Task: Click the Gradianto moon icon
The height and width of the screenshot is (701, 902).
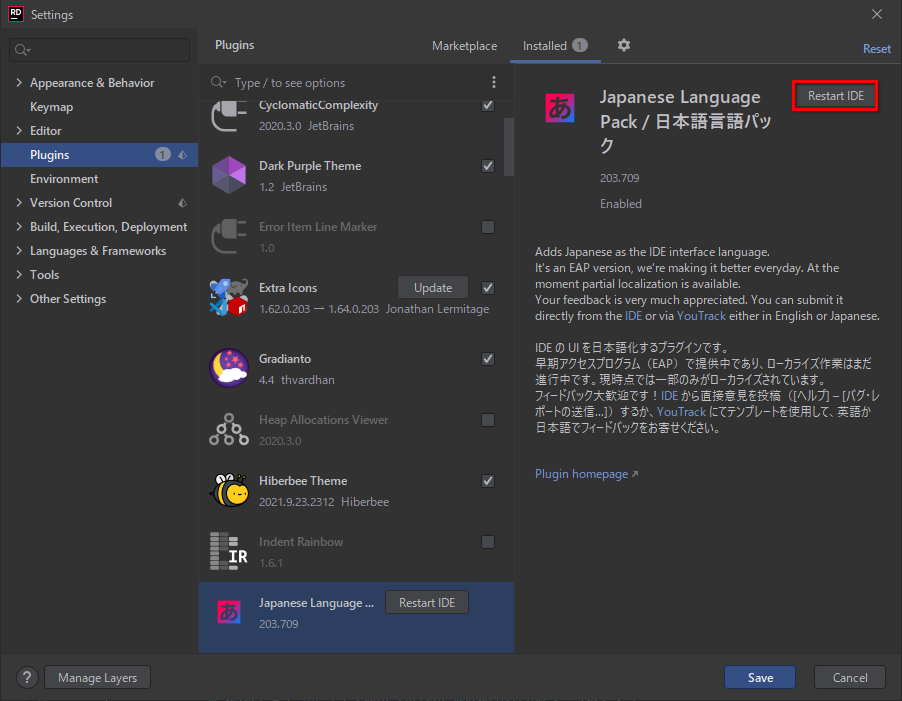Action: pos(229,368)
